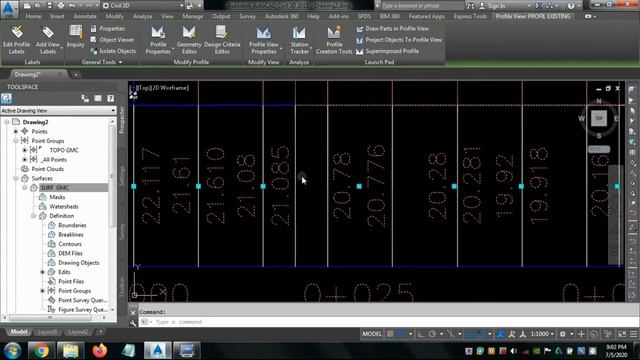The image size is (640, 360).
Task: Expand the Points tree node
Action: point(16,131)
